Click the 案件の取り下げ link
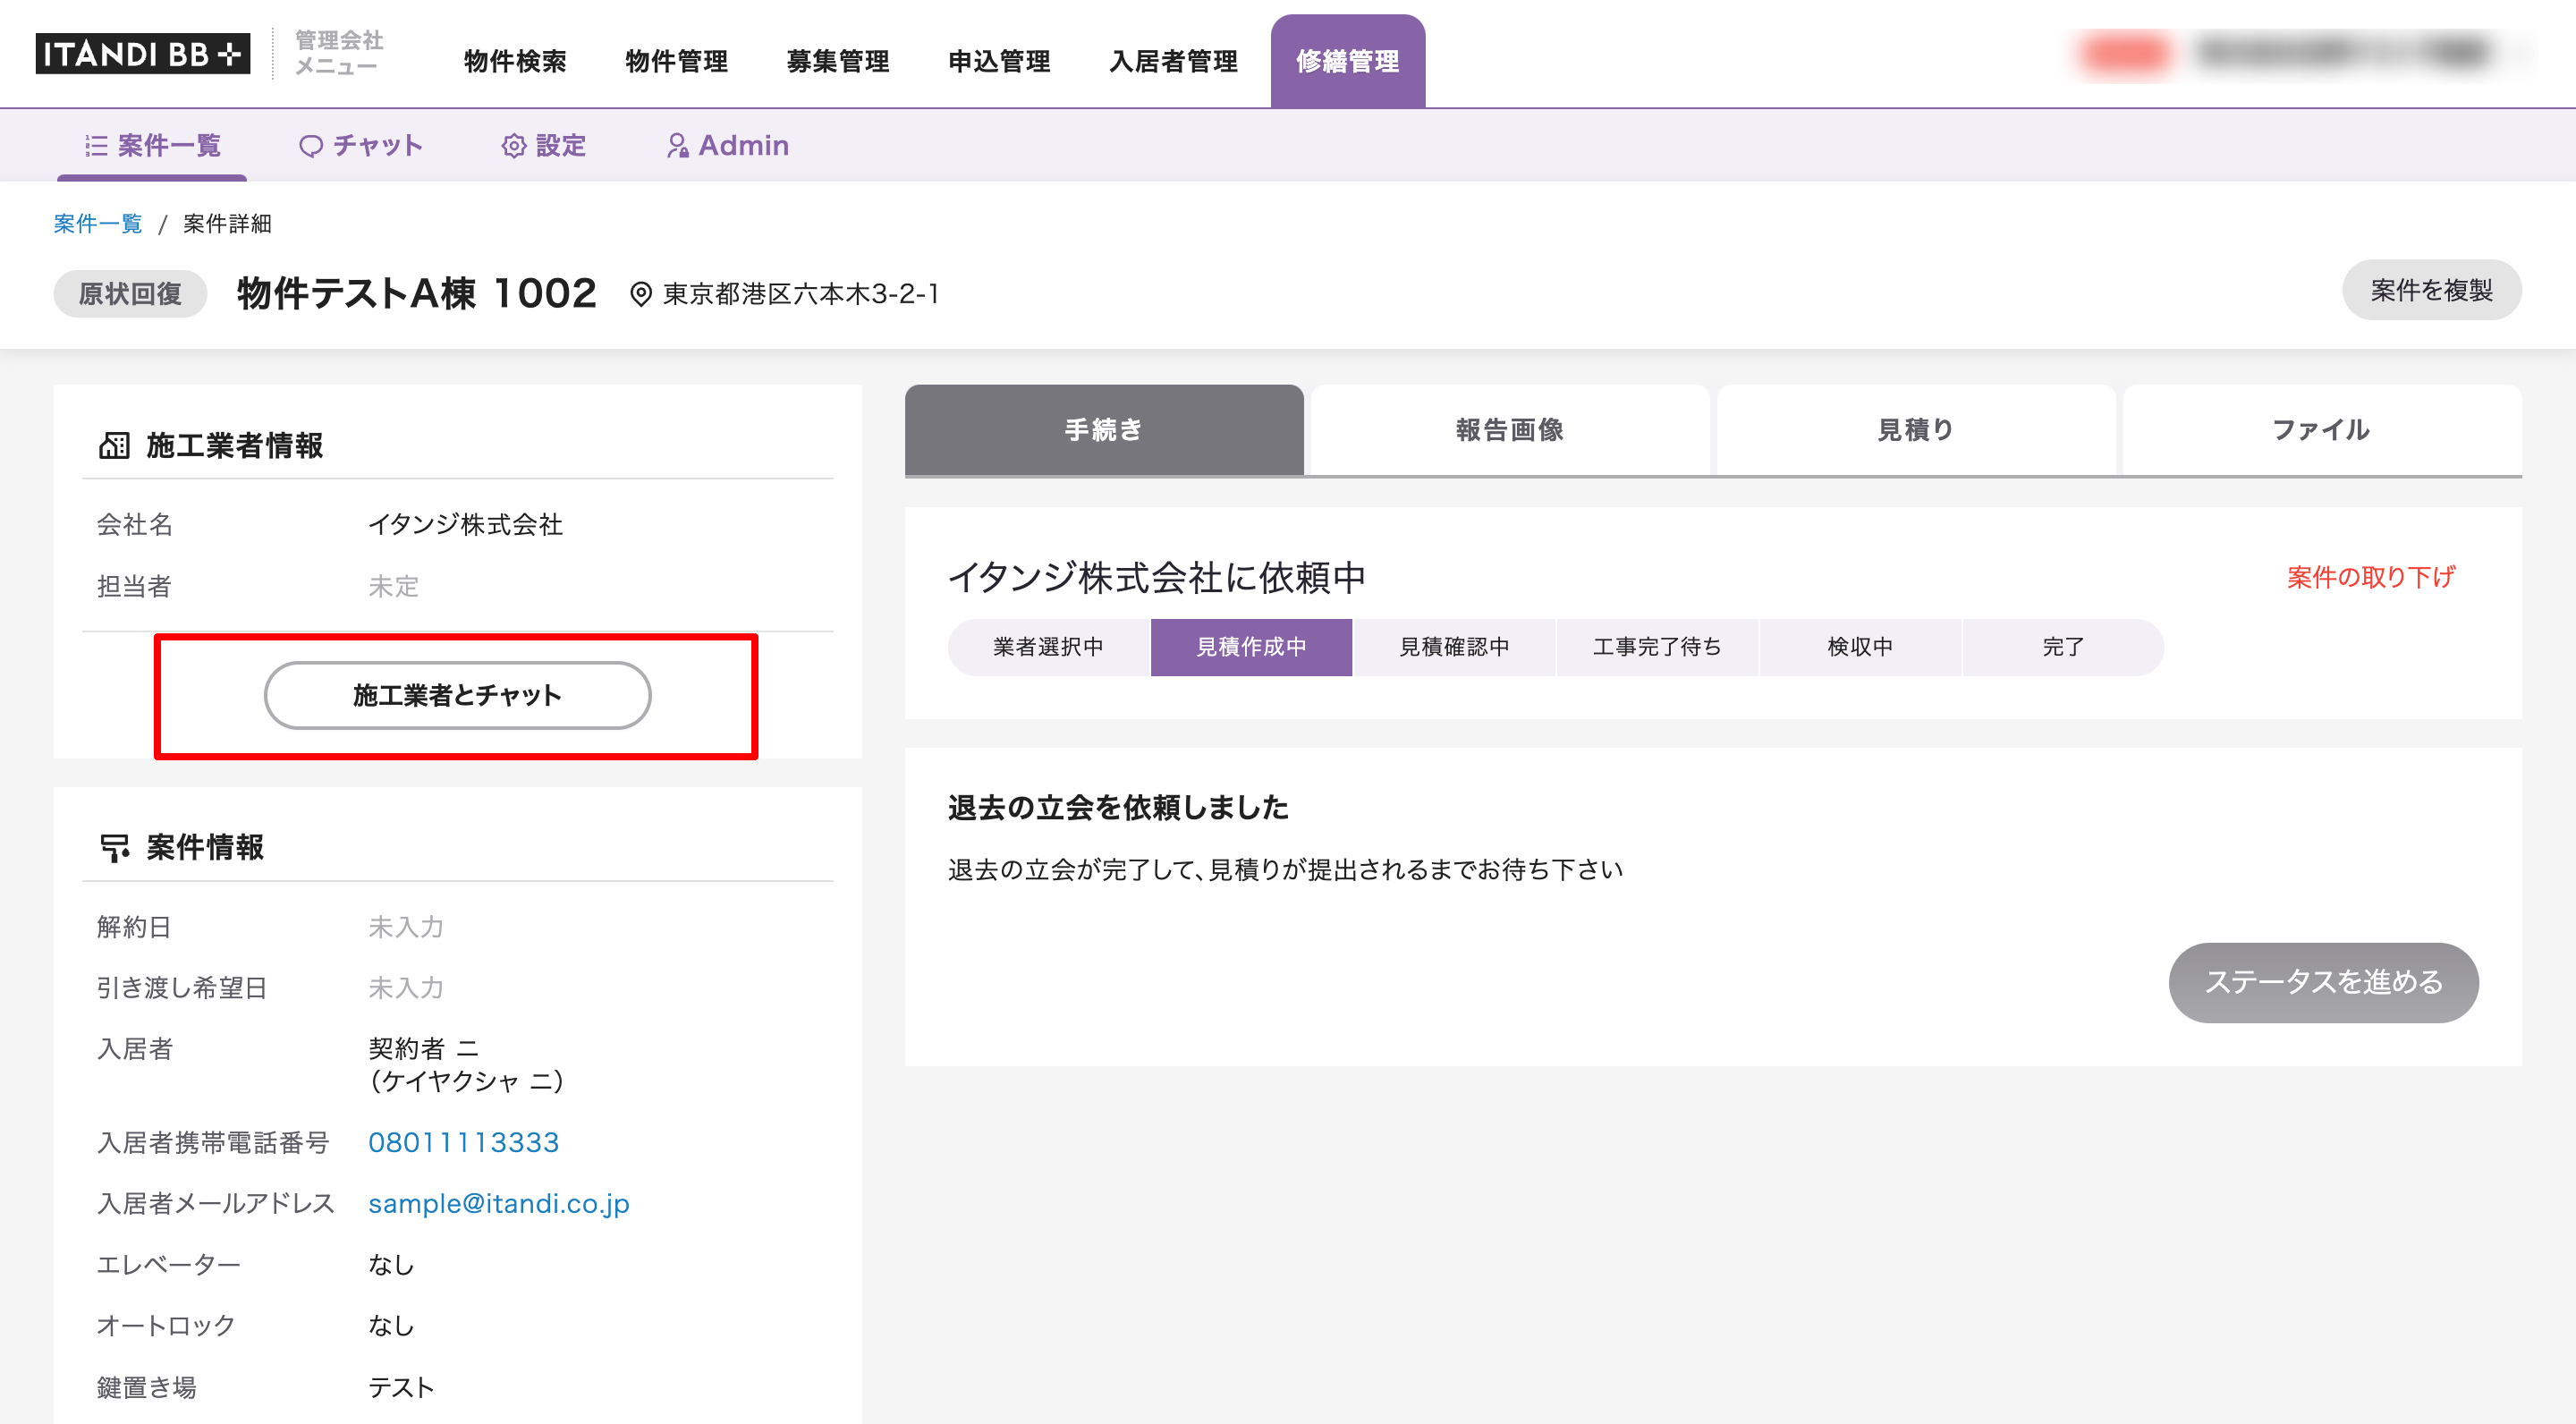 (x=2371, y=577)
